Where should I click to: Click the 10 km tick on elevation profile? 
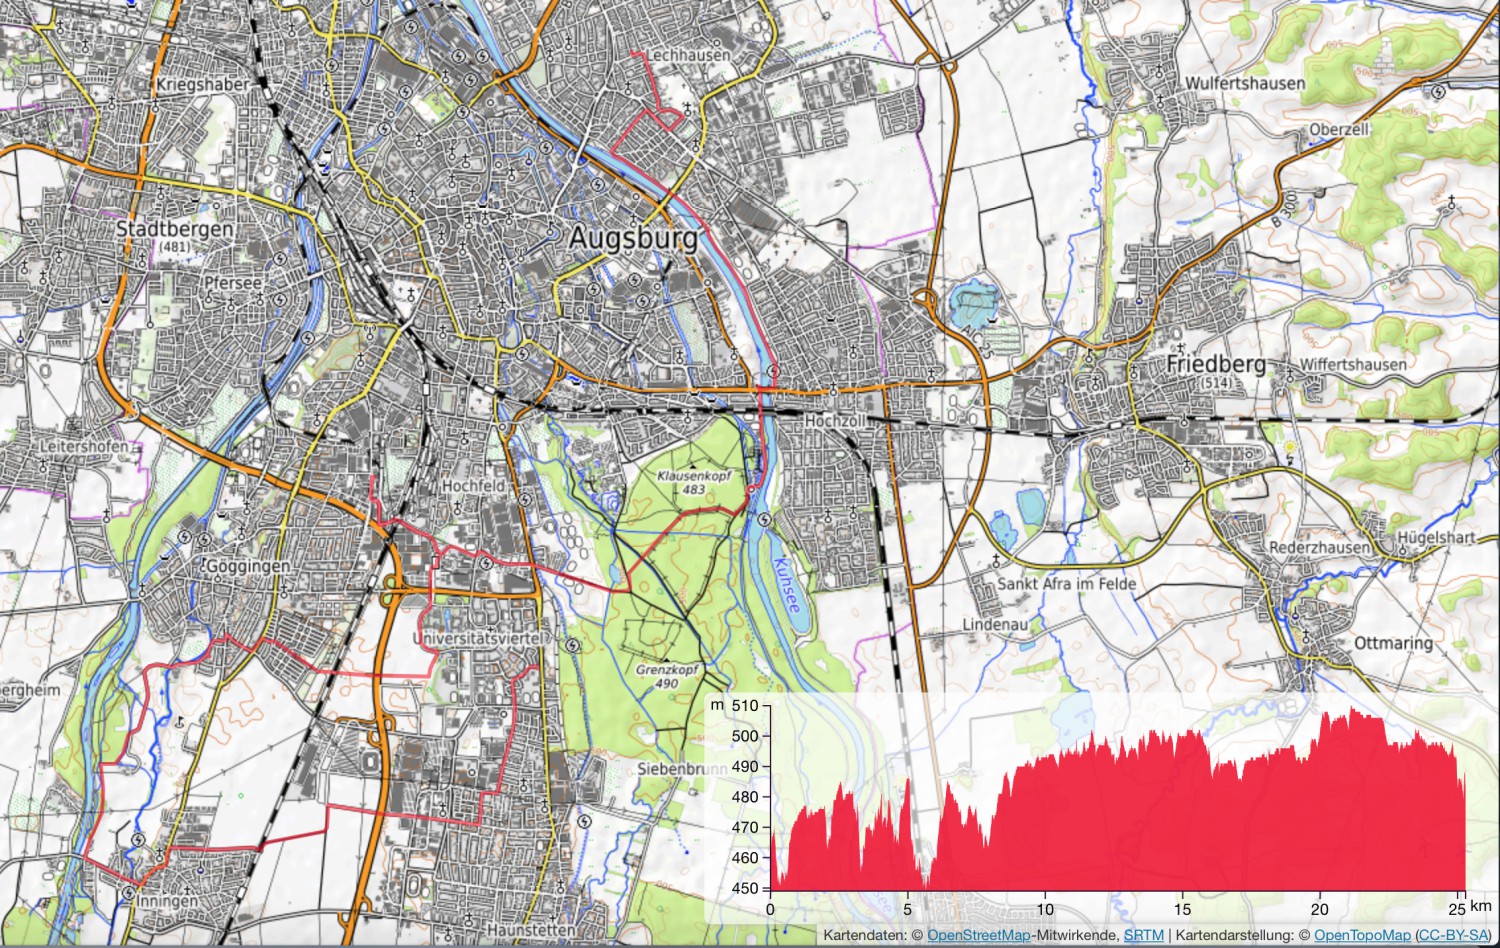1045,909
